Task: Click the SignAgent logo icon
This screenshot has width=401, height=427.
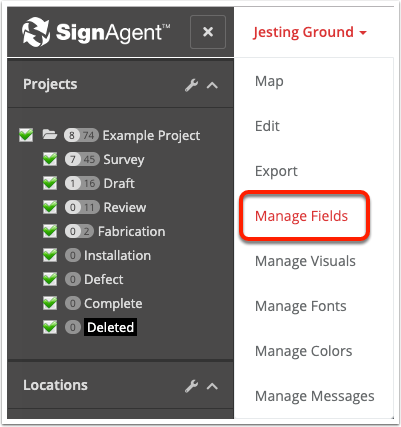Action: (x=36, y=32)
